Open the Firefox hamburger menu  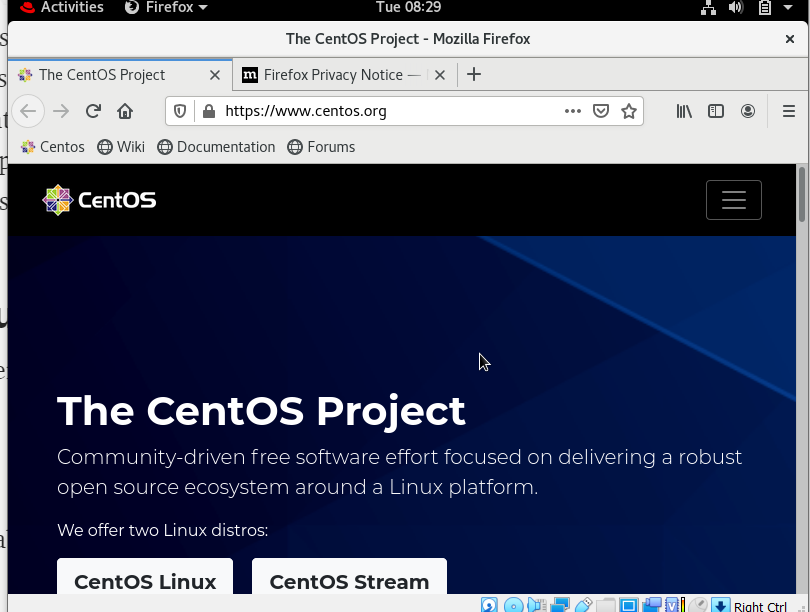click(x=789, y=111)
